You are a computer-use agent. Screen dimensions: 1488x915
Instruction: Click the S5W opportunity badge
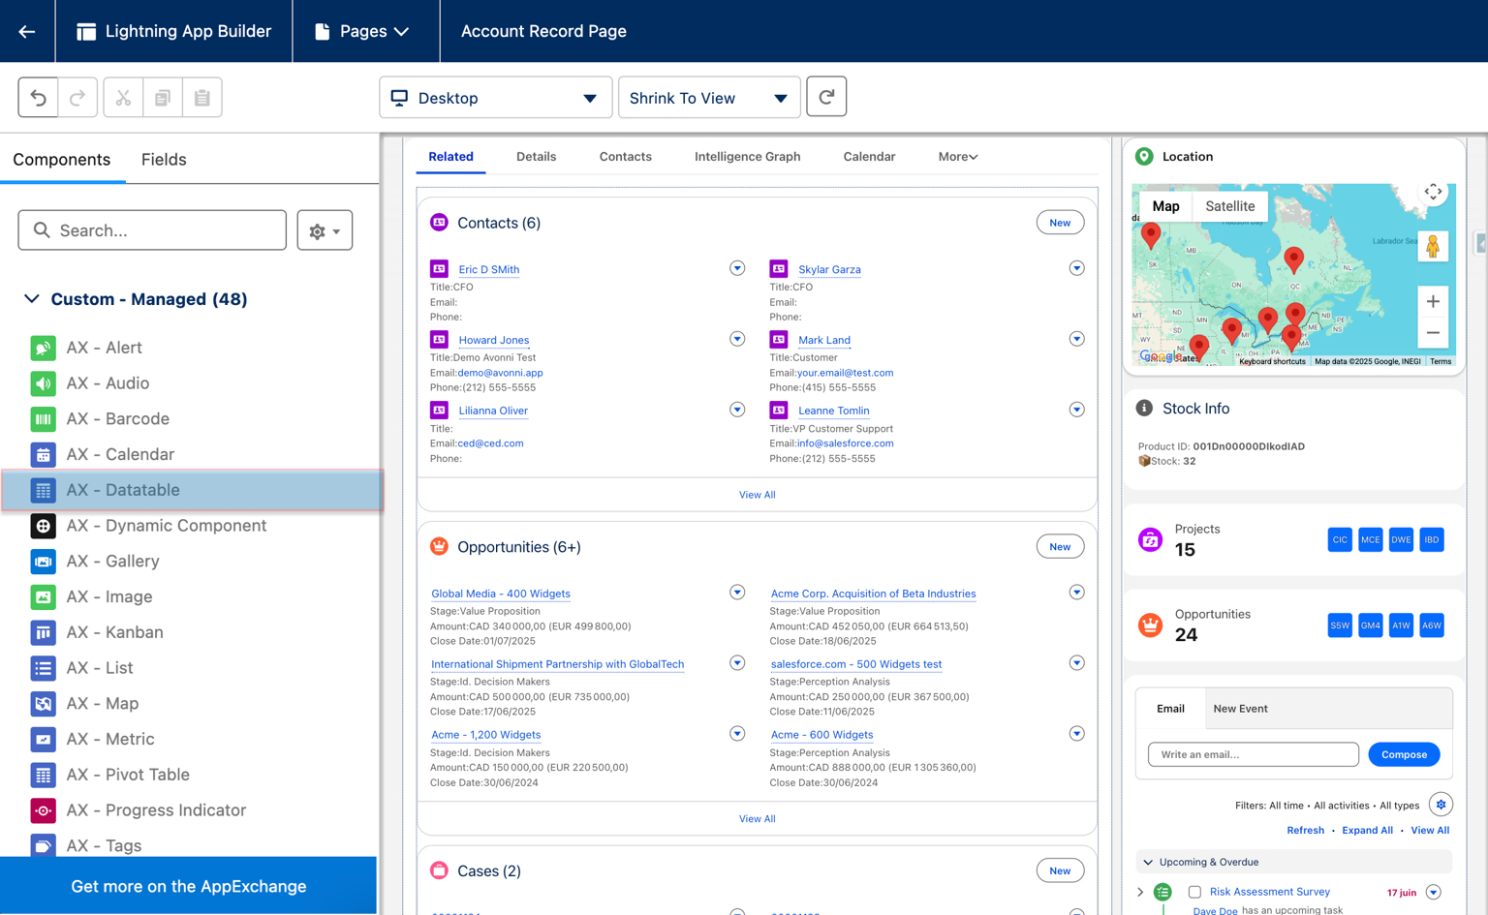point(1340,626)
